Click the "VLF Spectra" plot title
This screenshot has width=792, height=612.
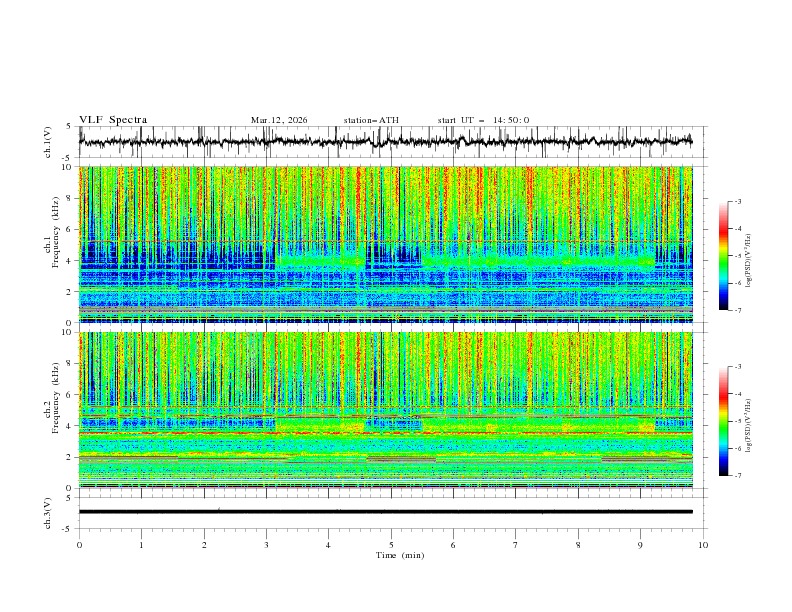(x=113, y=120)
